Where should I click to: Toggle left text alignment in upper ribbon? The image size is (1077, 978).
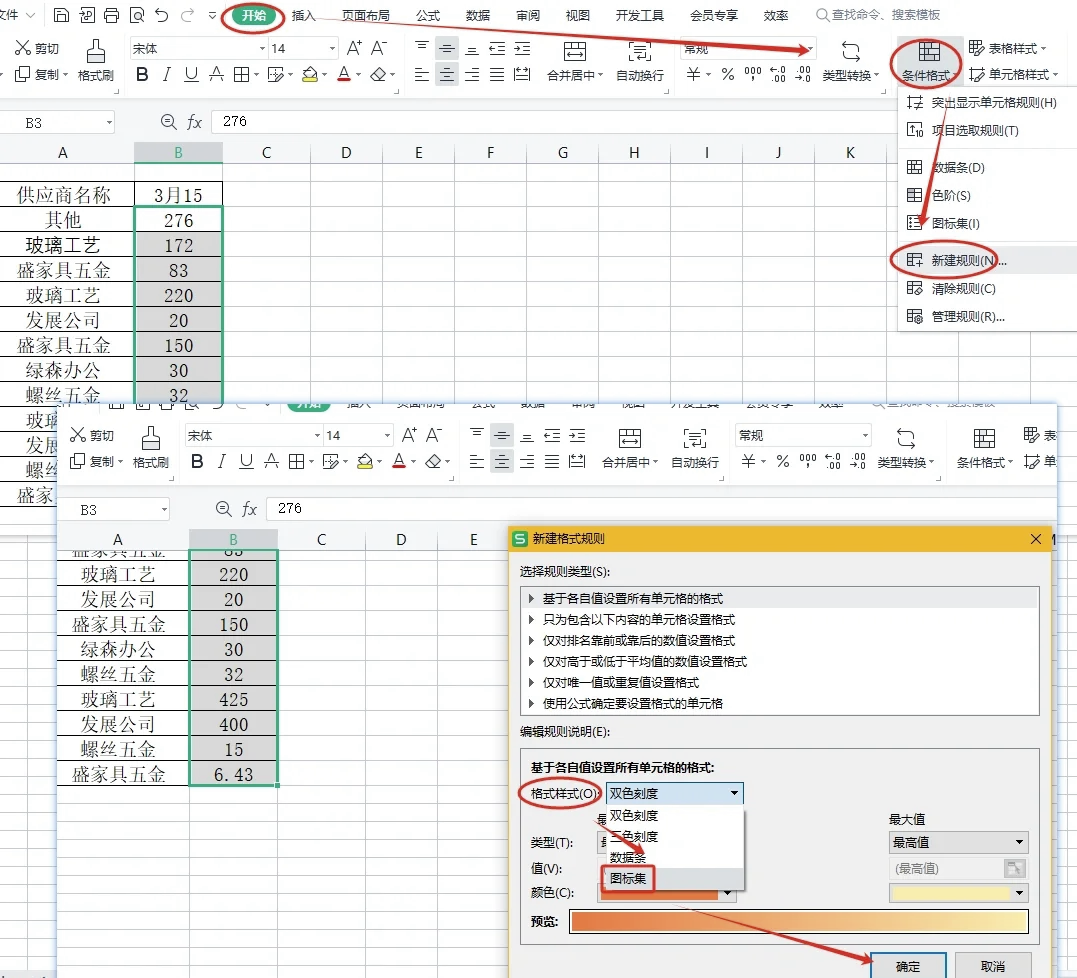[x=422, y=74]
